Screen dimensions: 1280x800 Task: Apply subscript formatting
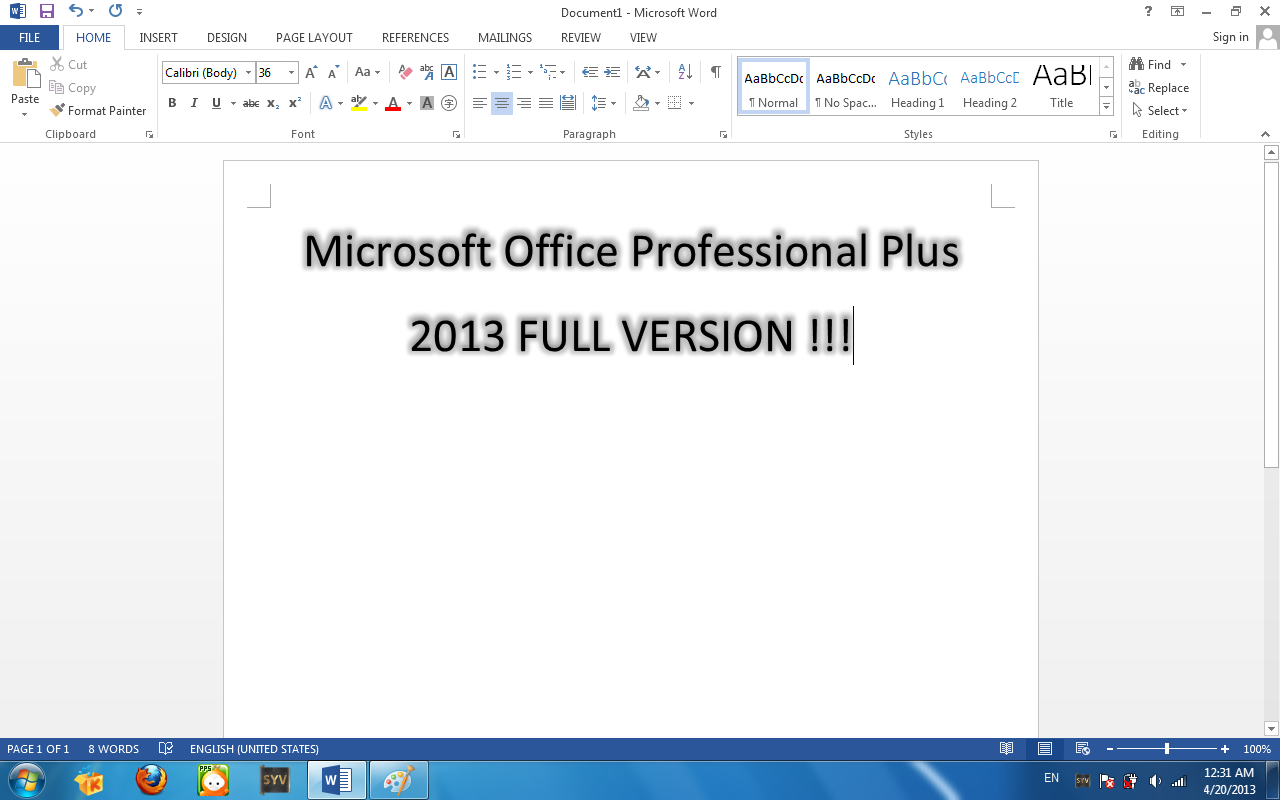tap(273, 103)
